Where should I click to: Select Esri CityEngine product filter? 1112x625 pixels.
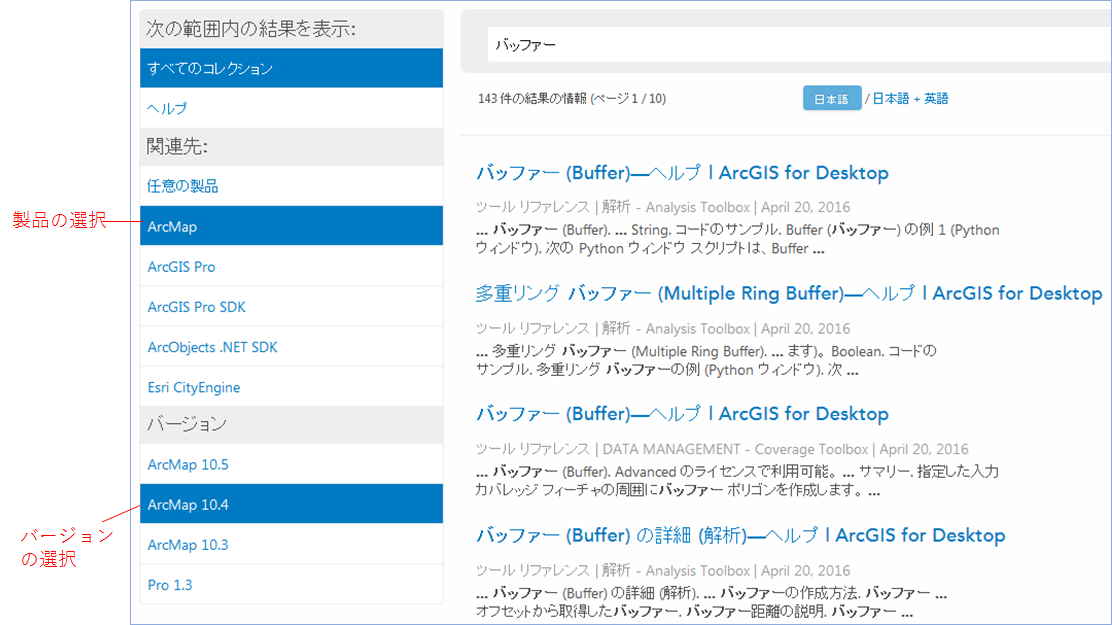[291, 387]
